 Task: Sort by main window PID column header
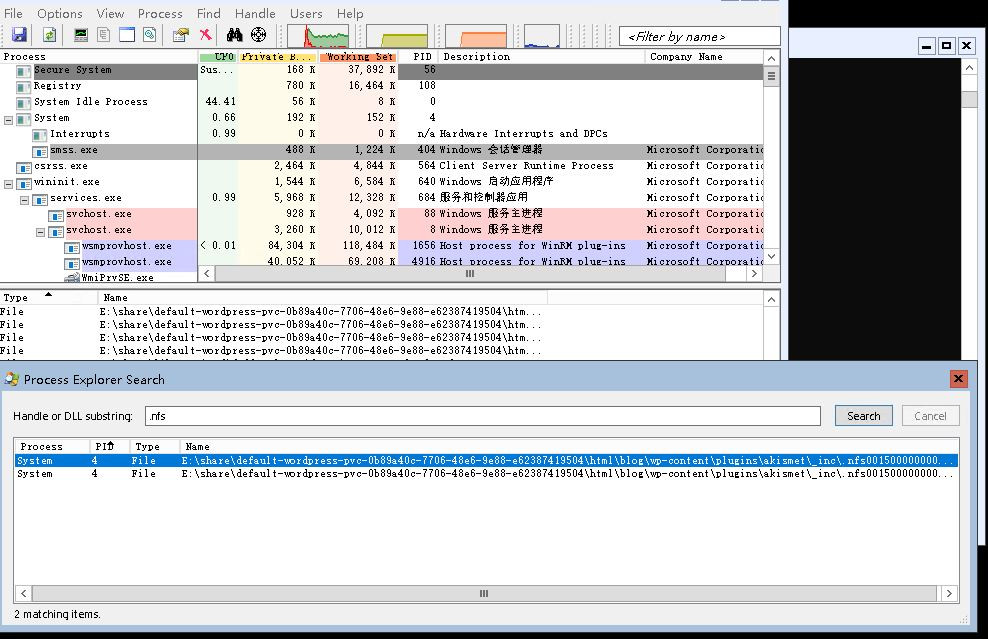(418, 57)
